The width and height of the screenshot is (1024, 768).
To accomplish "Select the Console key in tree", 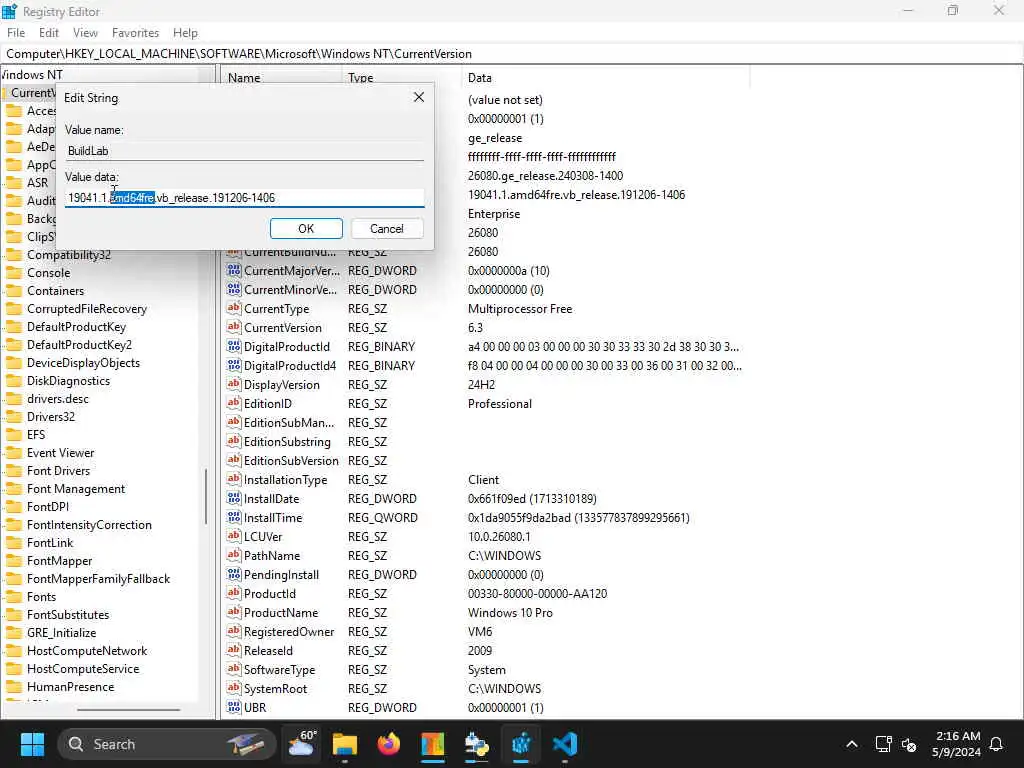I will [48, 272].
